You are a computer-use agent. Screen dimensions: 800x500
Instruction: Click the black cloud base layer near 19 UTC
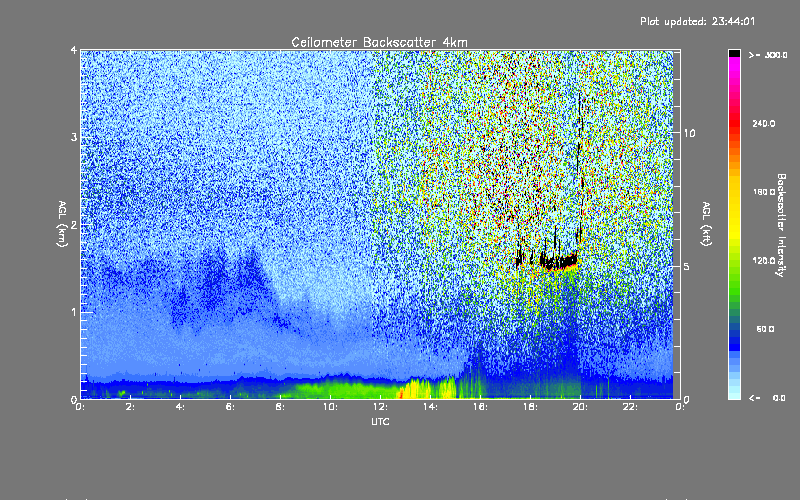pyautogui.click(x=557, y=262)
